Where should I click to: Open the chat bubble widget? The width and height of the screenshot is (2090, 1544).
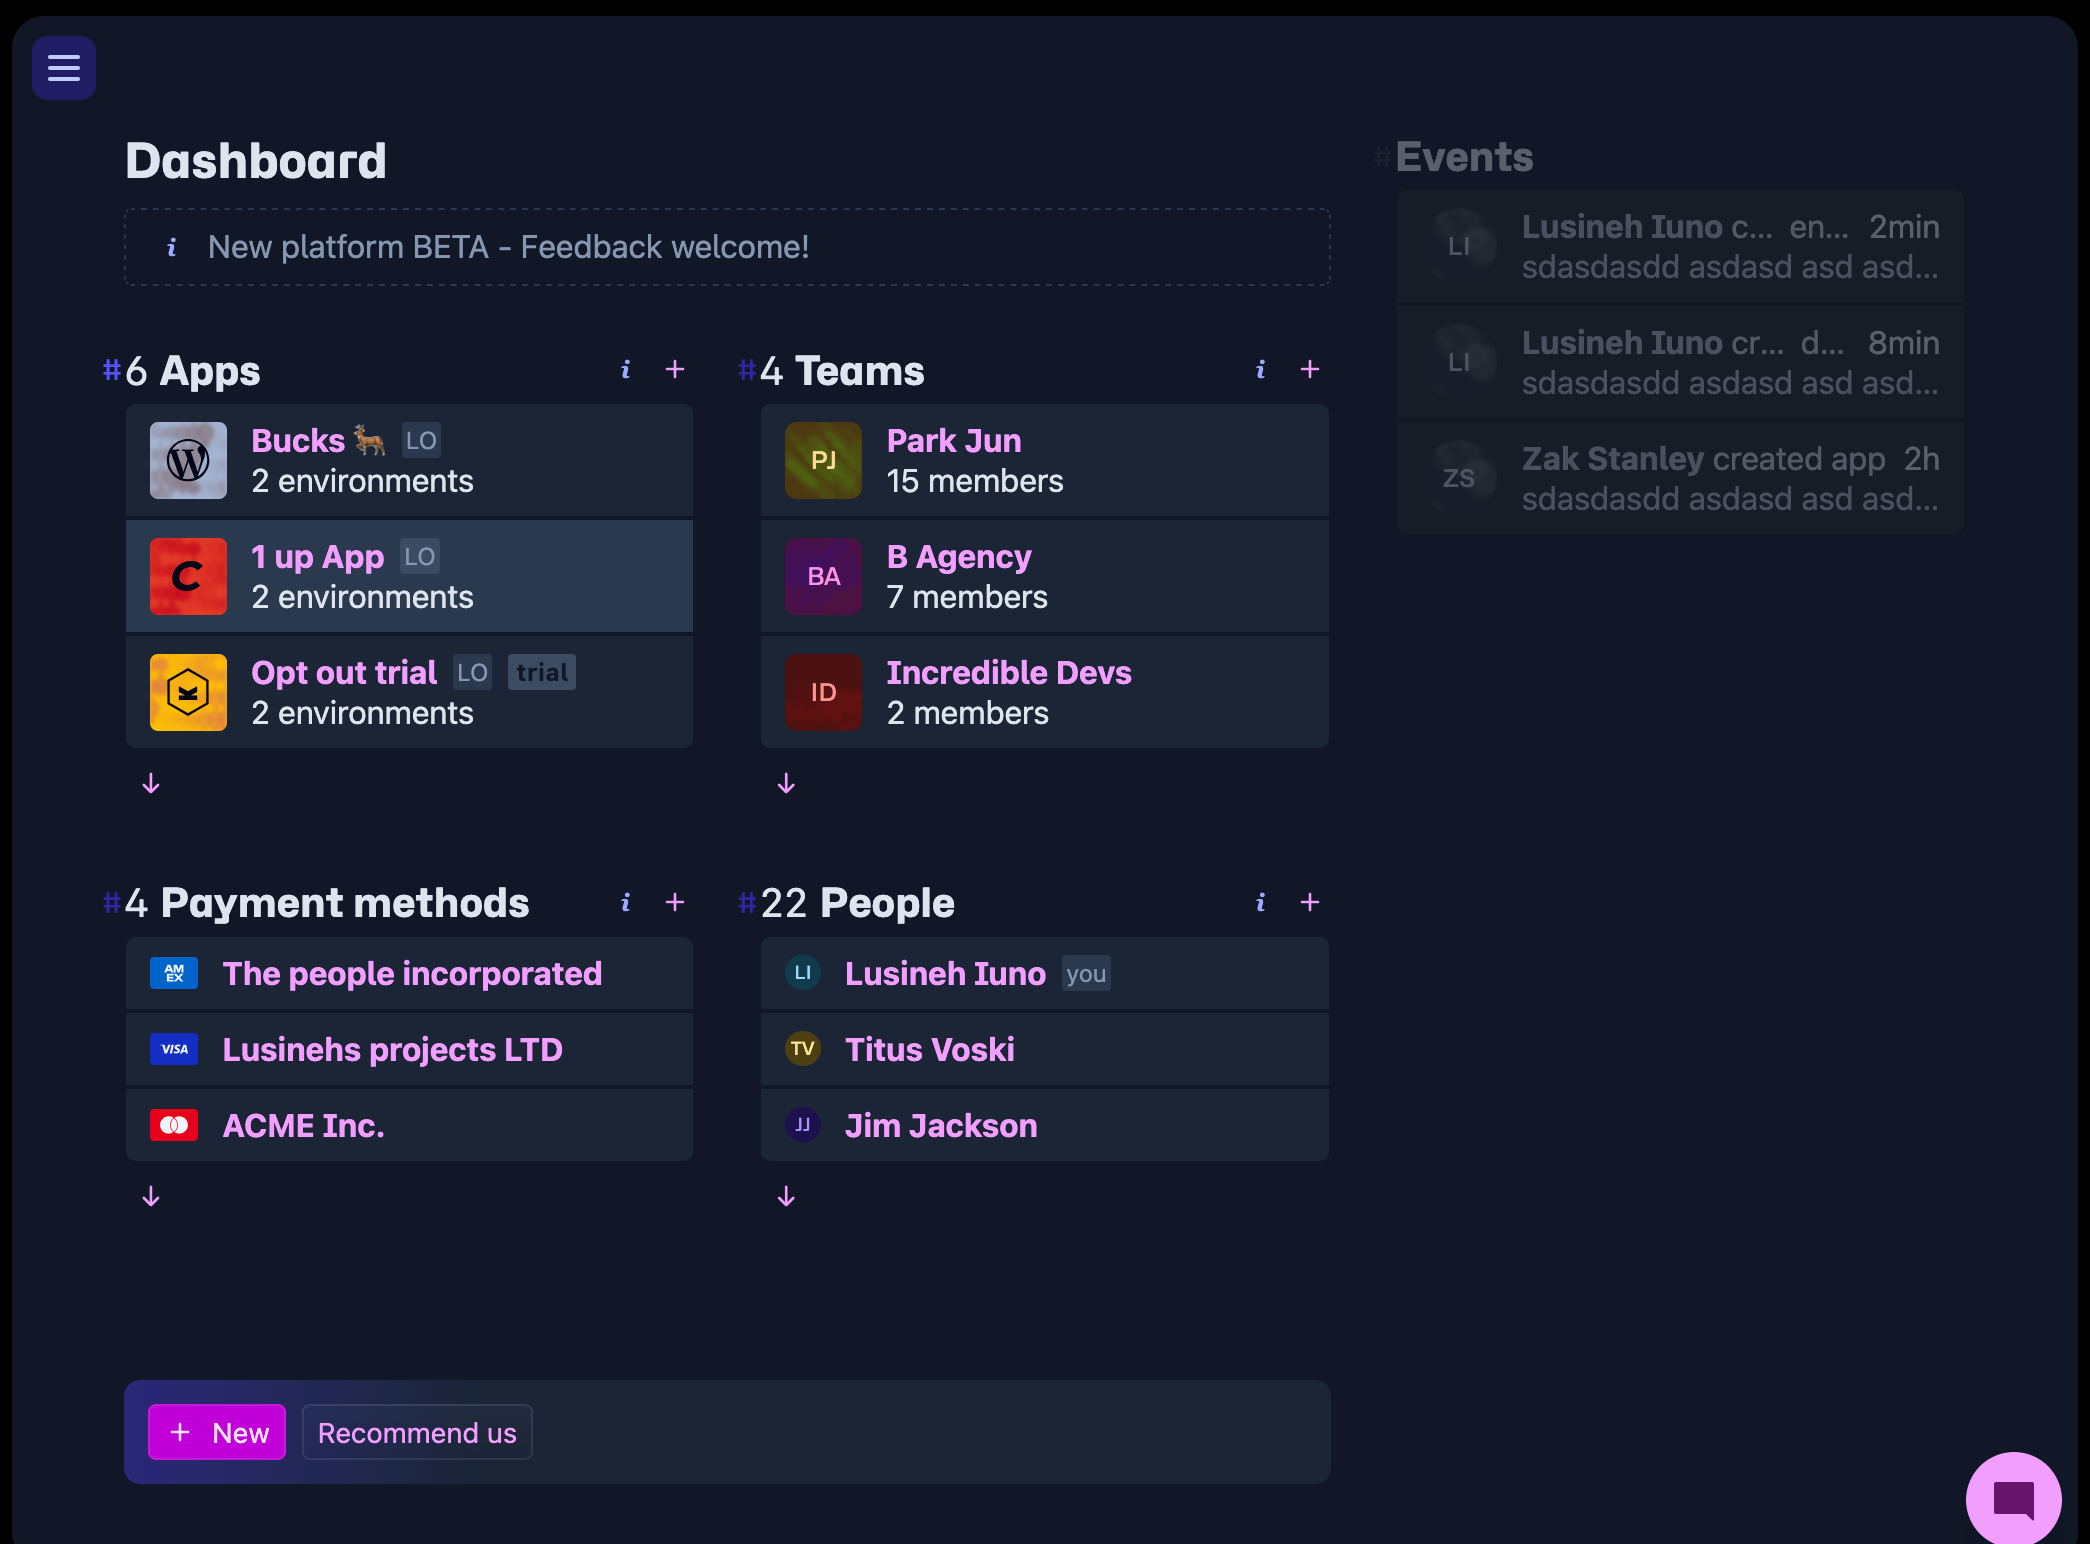coord(2013,1499)
